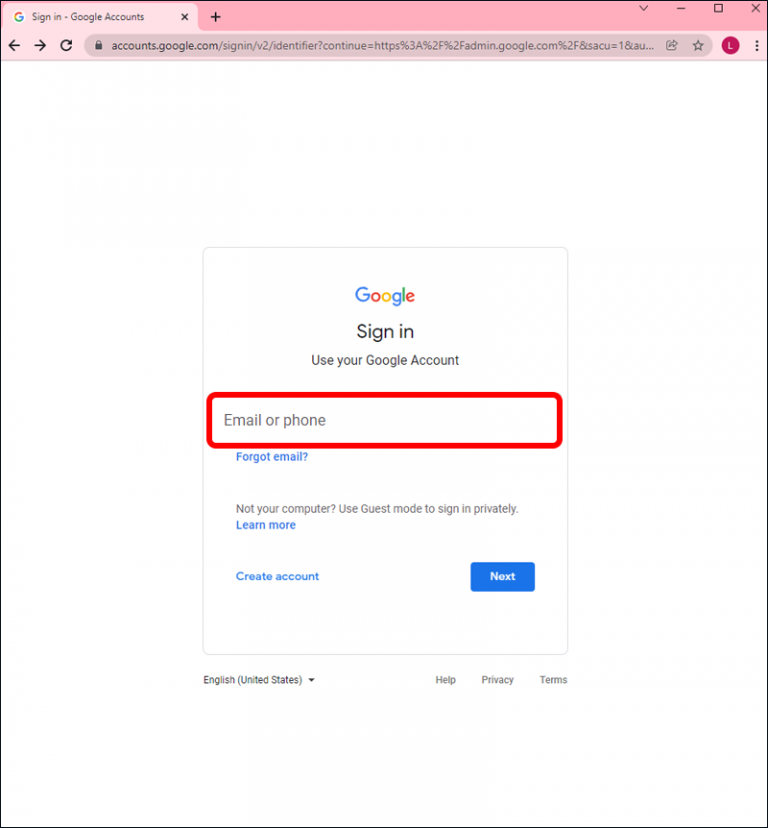This screenshot has width=768, height=828.
Task: Click the Google logo above Sign in
Action: pos(384,295)
